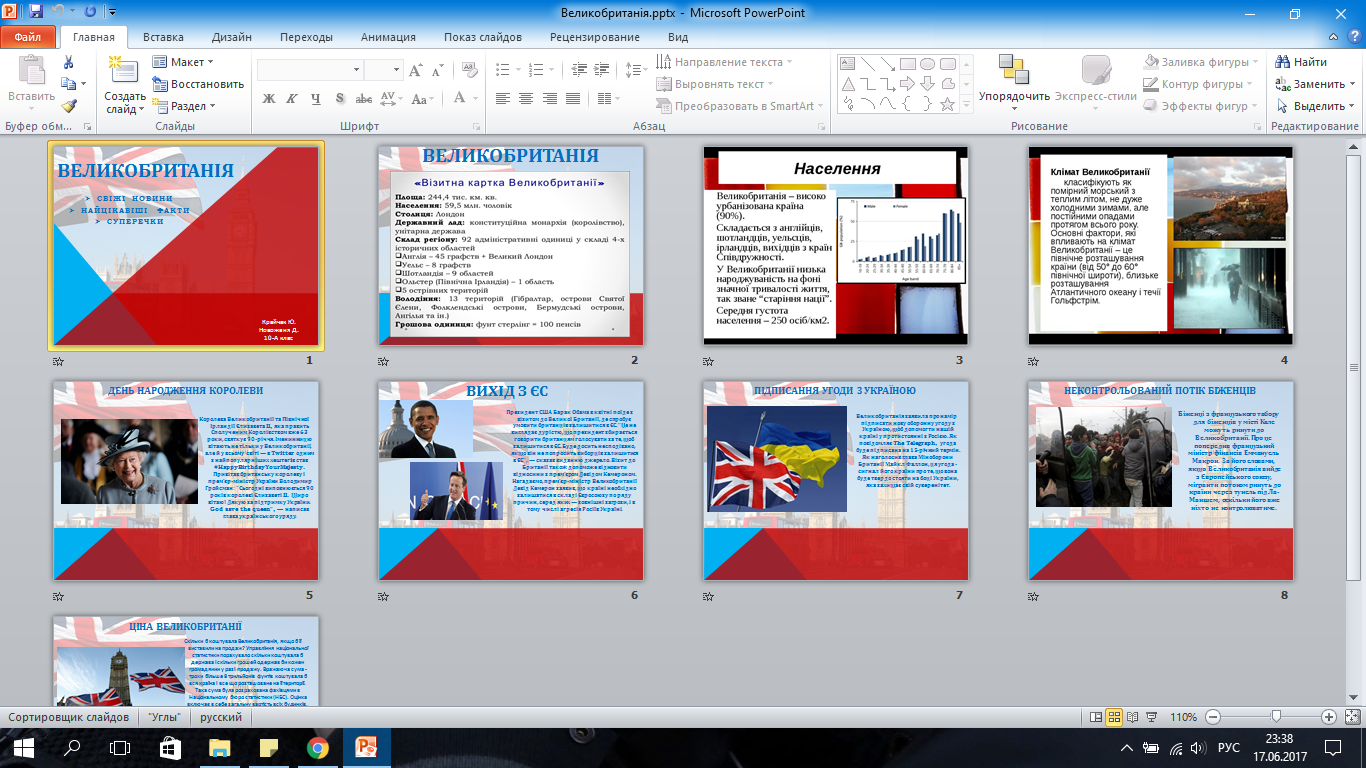Image resolution: width=1366 pixels, height=768 pixels.
Task: Switch to the Вставка tab
Action: [x=163, y=37]
